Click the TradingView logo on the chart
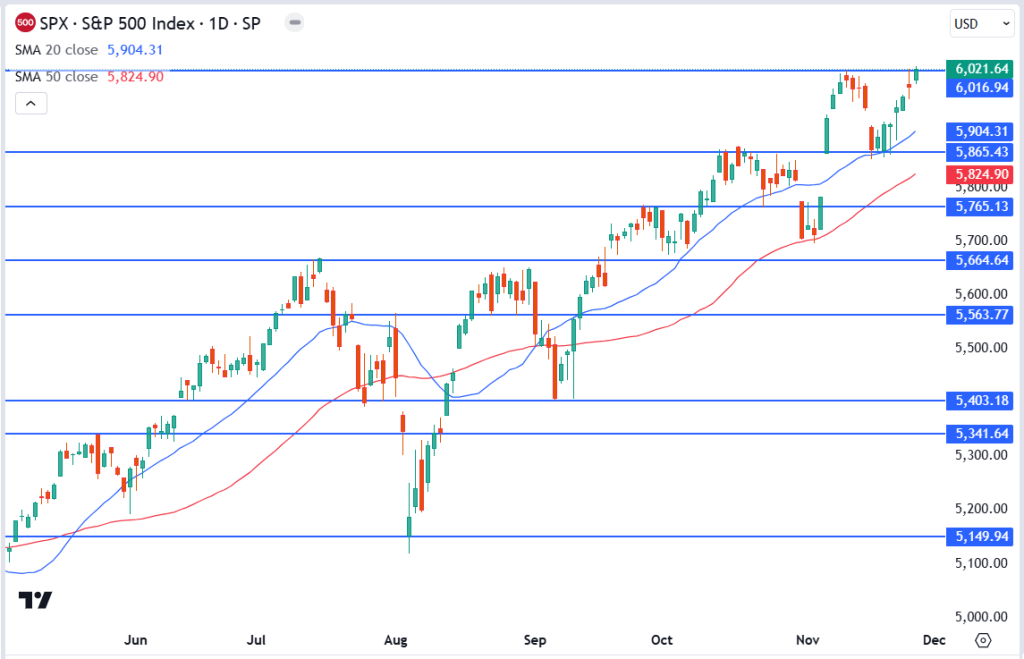 point(35,599)
